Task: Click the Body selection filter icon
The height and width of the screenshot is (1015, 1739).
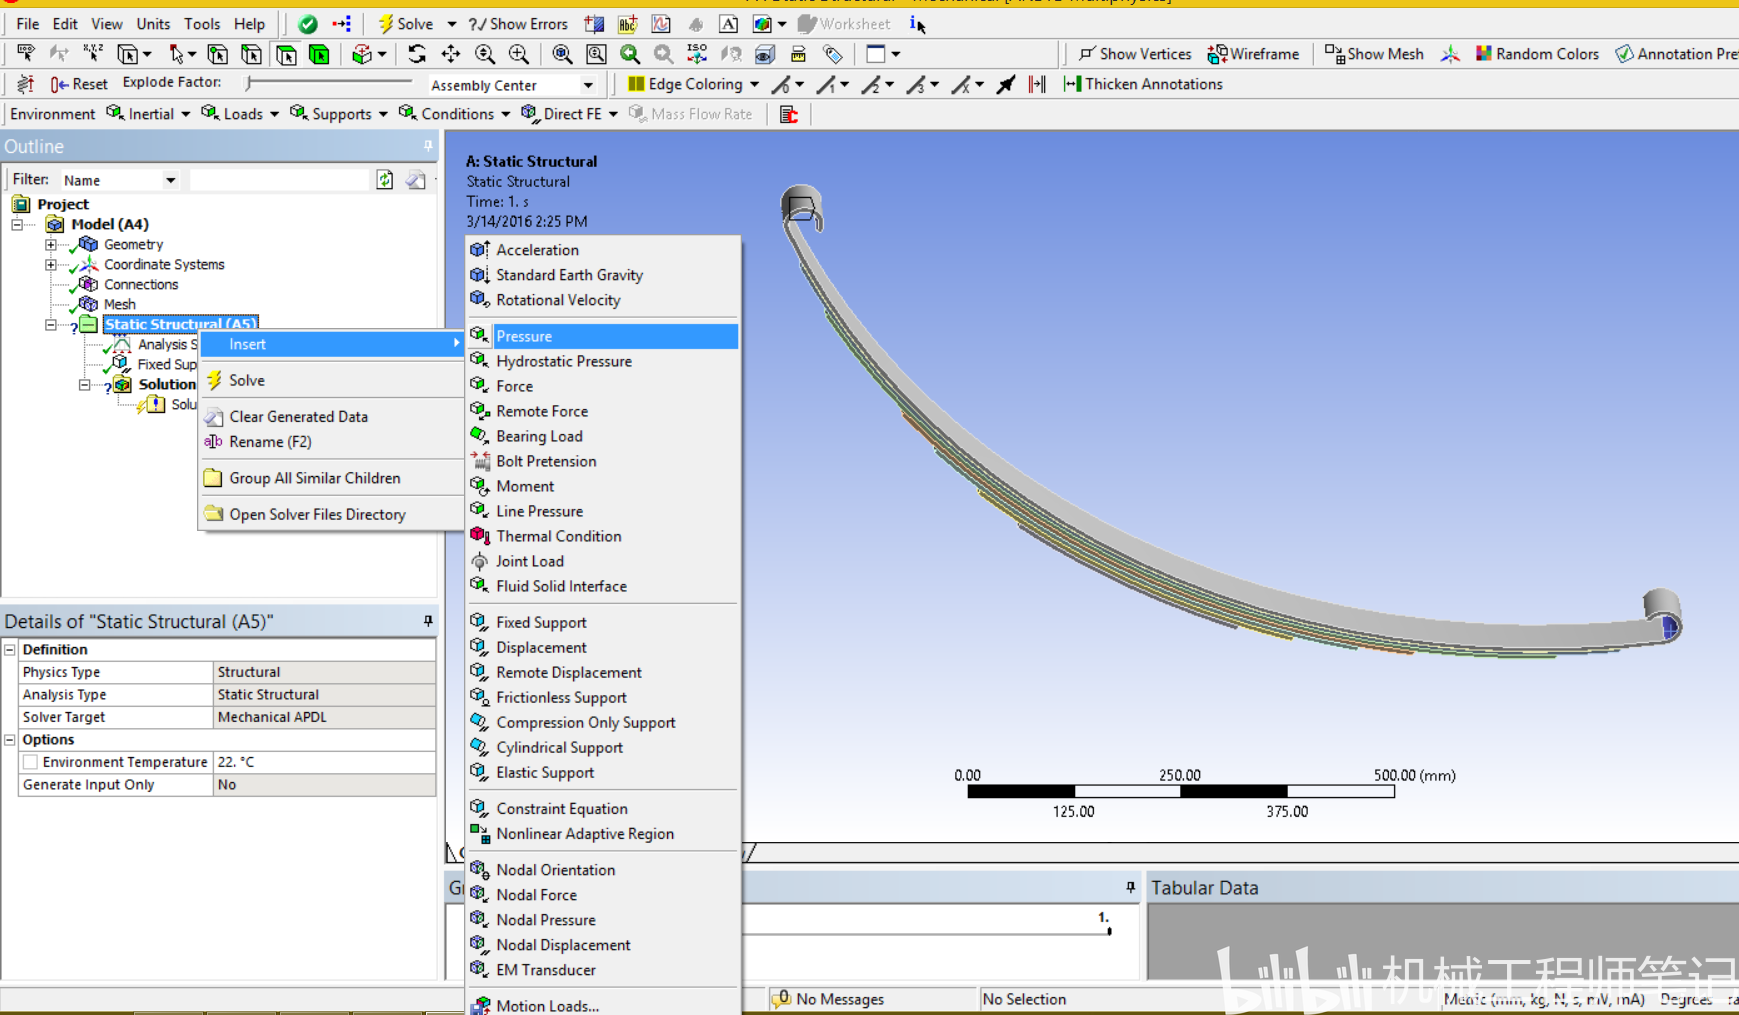Action: pos(320,54)
